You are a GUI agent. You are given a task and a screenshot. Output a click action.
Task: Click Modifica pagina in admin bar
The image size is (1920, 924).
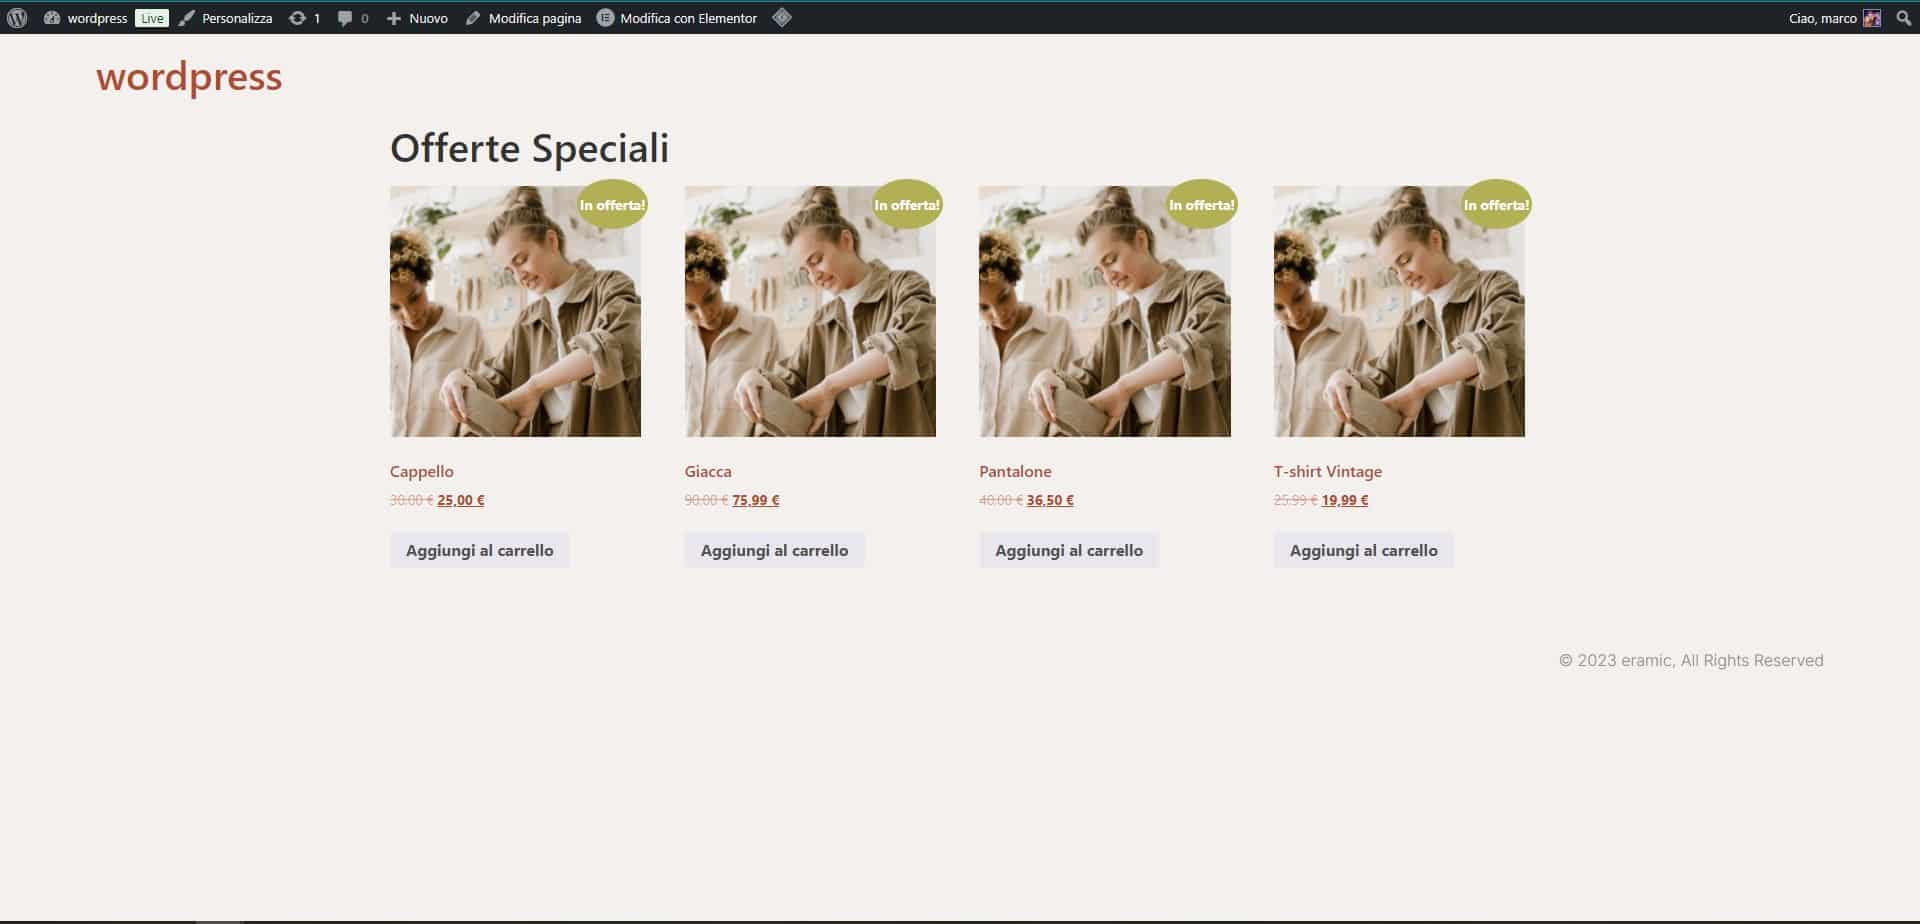tap(523, 18)
